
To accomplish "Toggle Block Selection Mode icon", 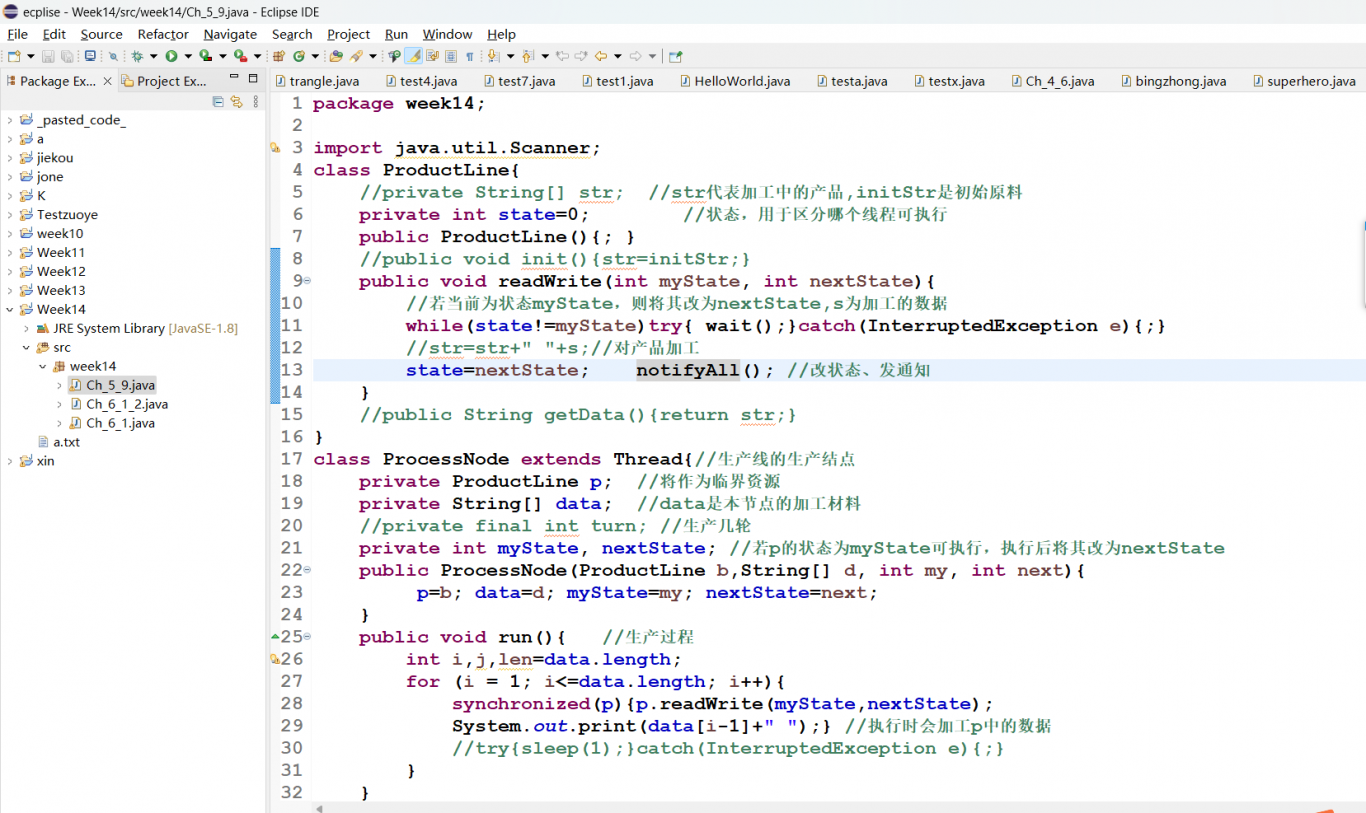I will (x=451, y=56).
